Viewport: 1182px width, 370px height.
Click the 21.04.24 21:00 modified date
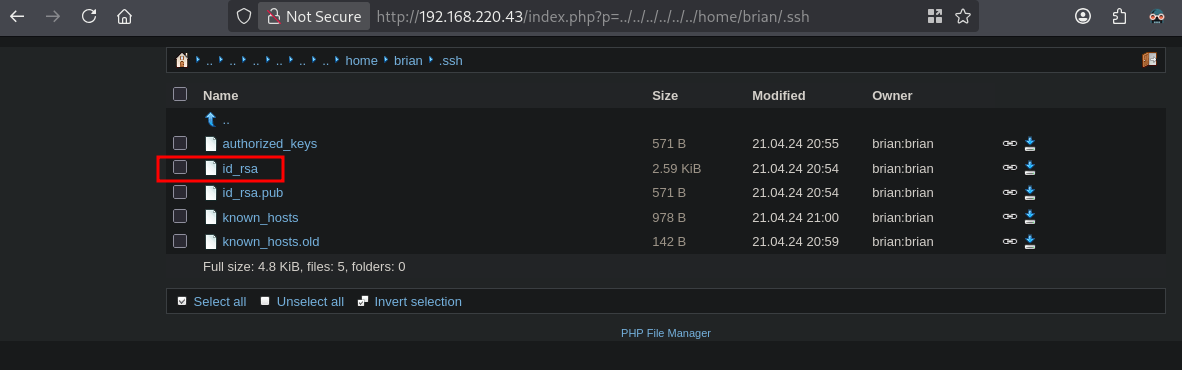tap(795, 218)
